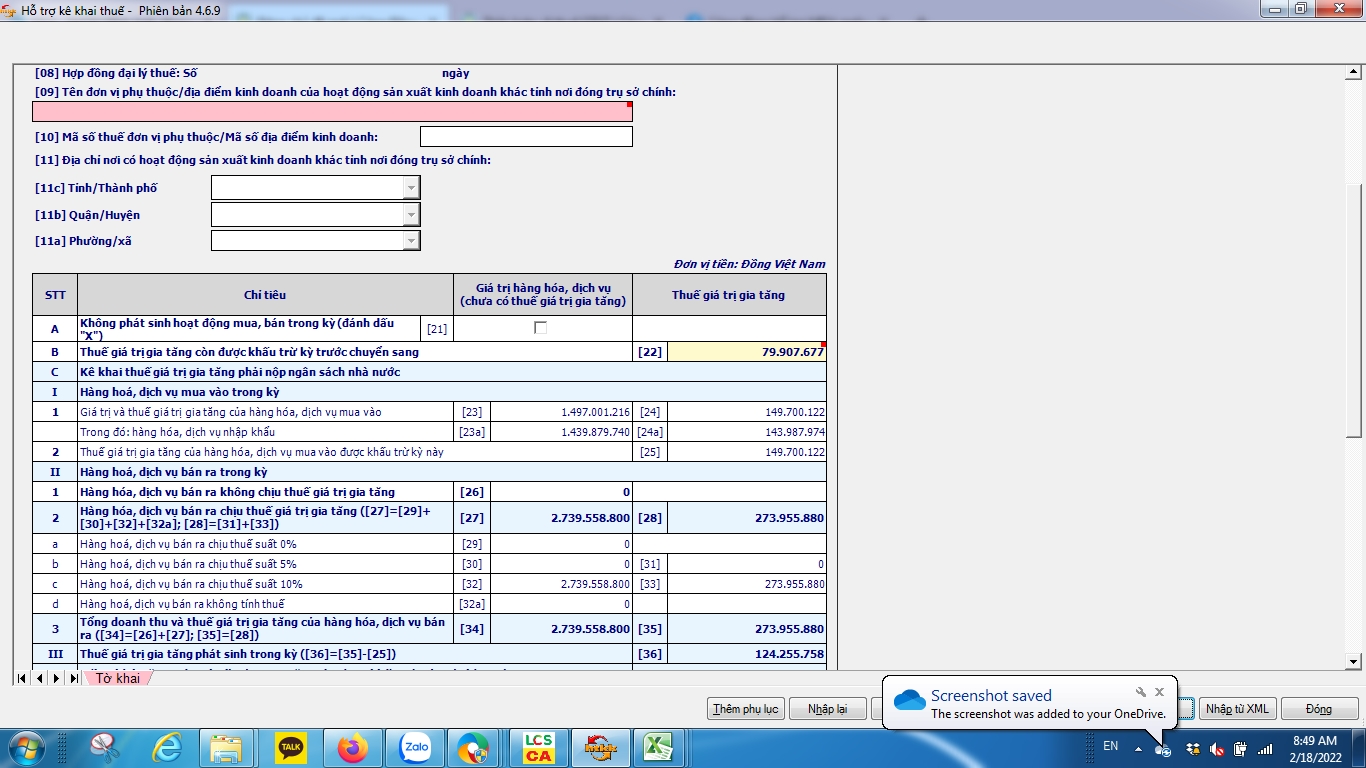Launch Firefox from the taskbar
Screen dimensions: 1366x768
(352, 747)
